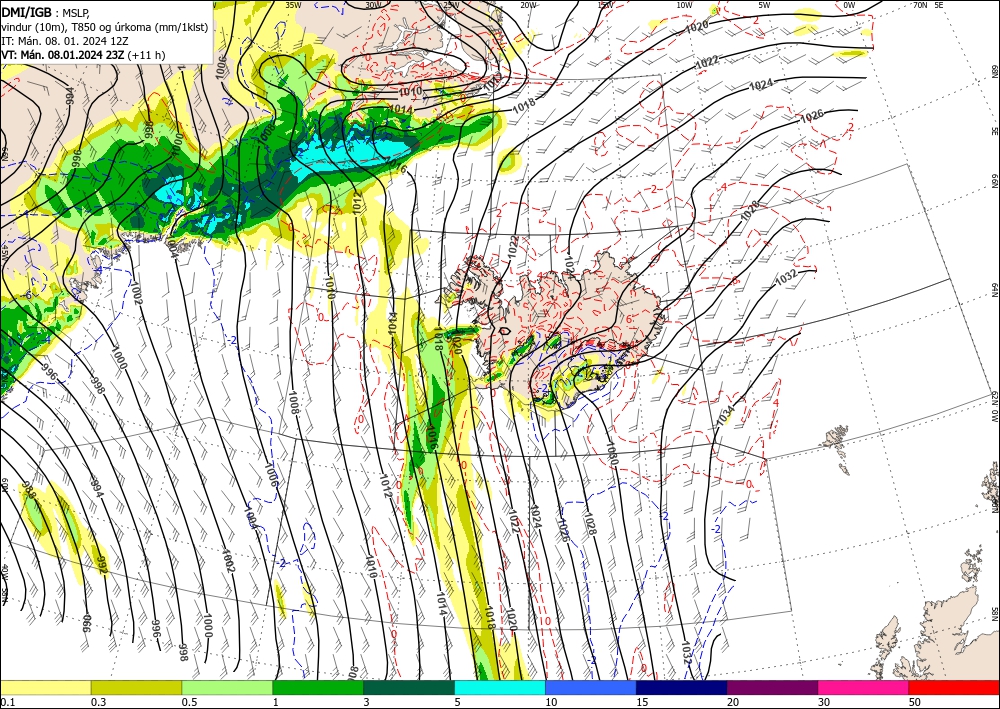Select the green 1 mm legend swatch
The width and height of the screenshot is (1000, 709).
(318, 687)
